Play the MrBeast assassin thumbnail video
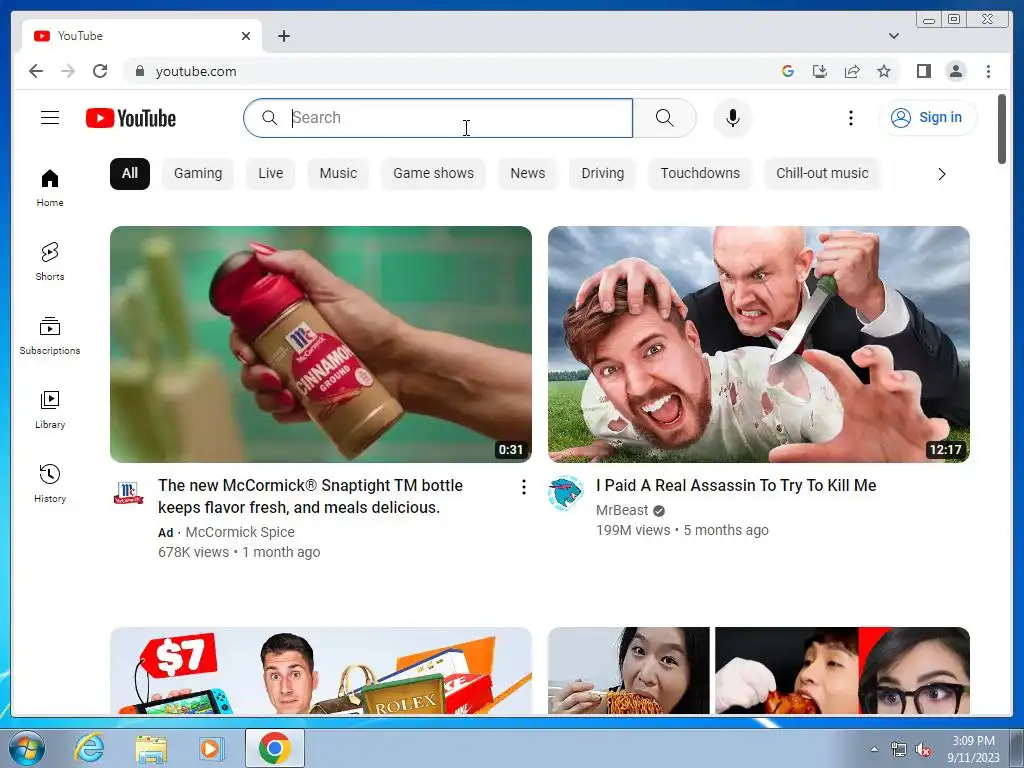Screen dimensions: 1024x768 point(759,344)
